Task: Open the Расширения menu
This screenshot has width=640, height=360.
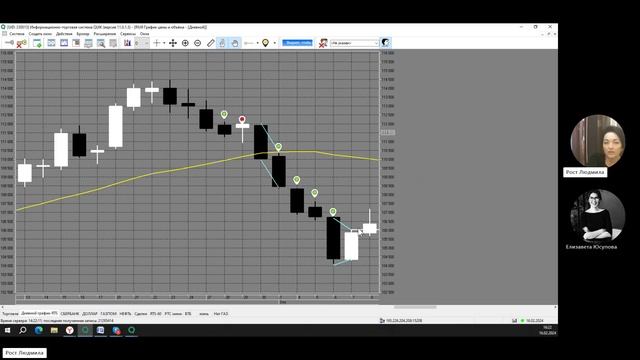Action: [105, 34]
